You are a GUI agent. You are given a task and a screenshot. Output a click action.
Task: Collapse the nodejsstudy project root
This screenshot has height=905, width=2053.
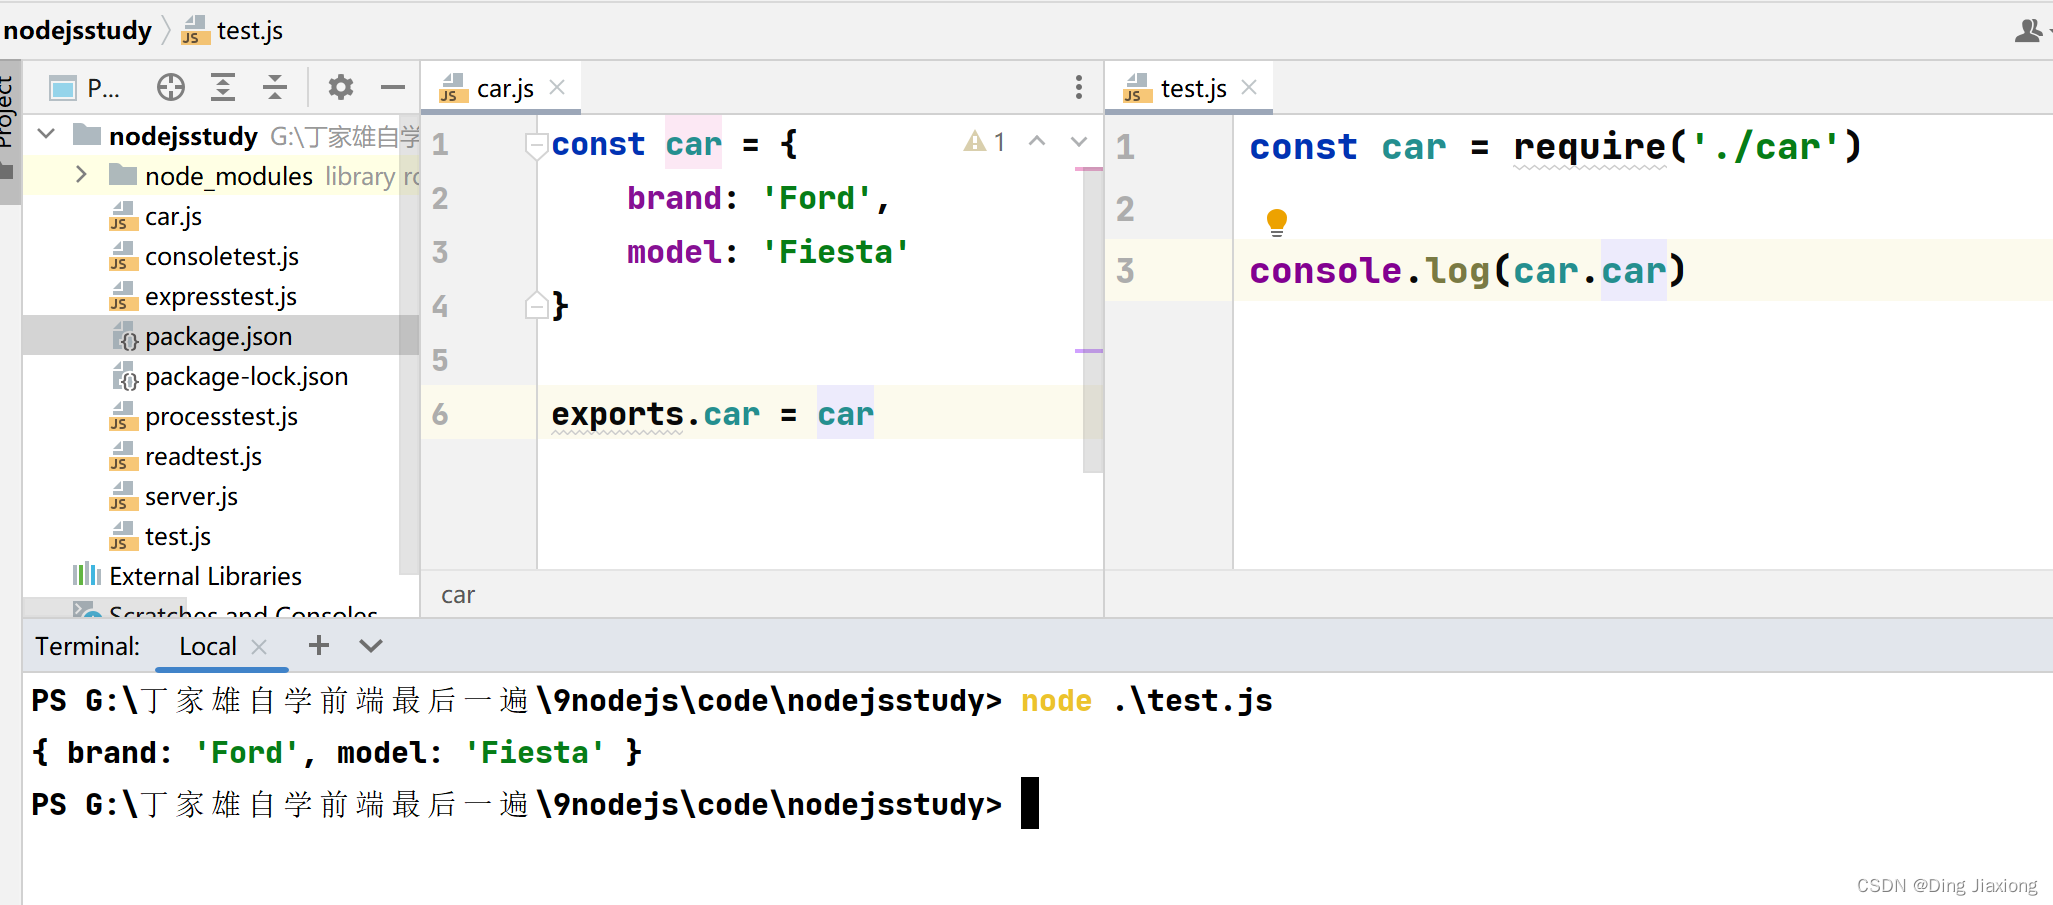[46, 134]
